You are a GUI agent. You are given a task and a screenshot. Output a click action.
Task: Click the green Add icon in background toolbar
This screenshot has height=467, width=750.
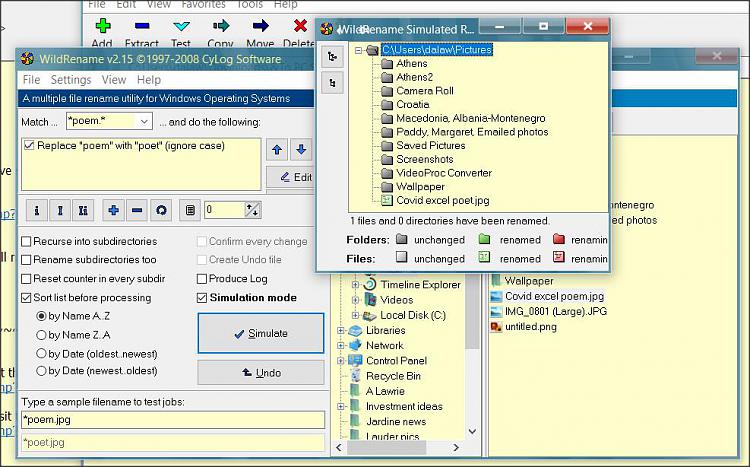tap(102, 25)
